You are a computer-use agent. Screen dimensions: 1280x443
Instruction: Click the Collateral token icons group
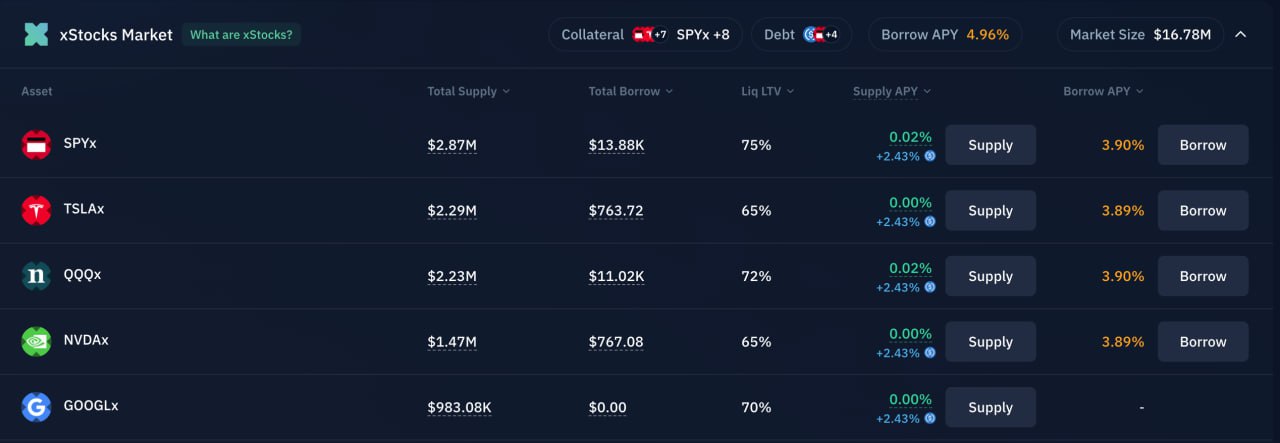pyautogui.click(x=650, y=34)
